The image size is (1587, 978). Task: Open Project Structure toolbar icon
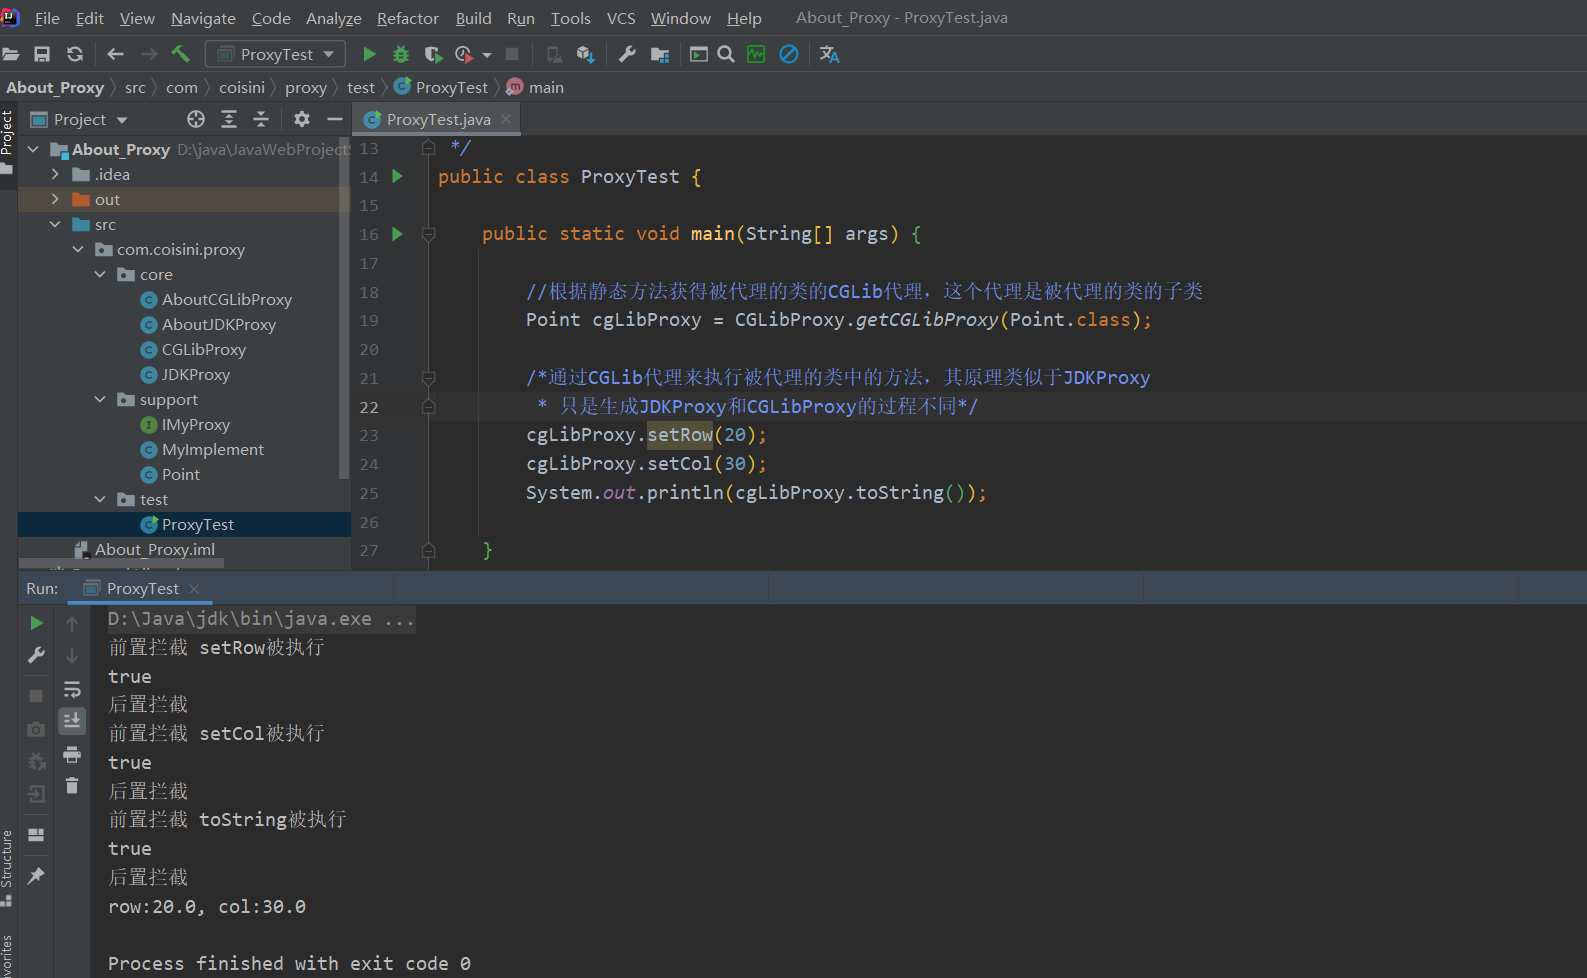click(x=660, y=54)
